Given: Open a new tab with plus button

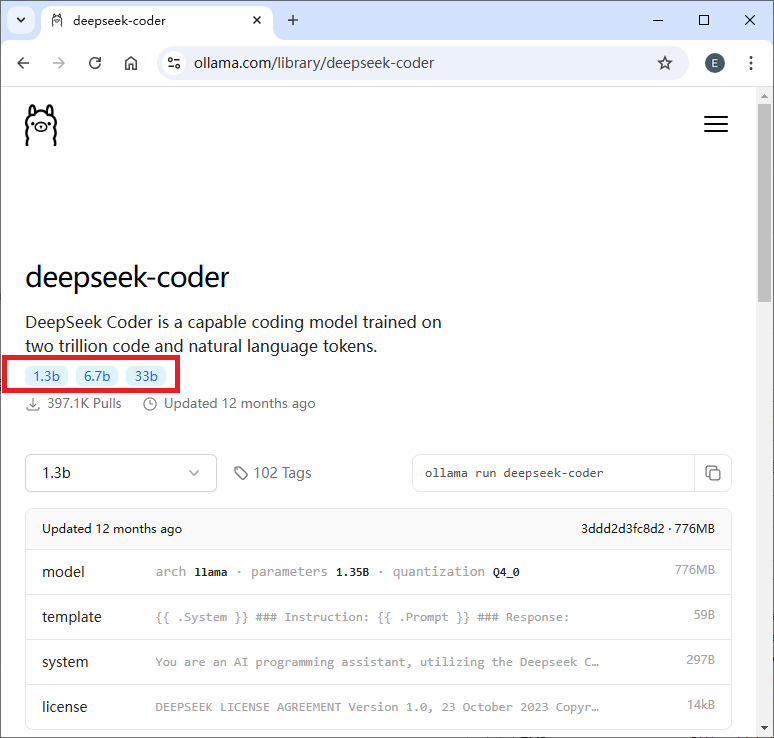Looking at the screenshot, I should 293,20.
